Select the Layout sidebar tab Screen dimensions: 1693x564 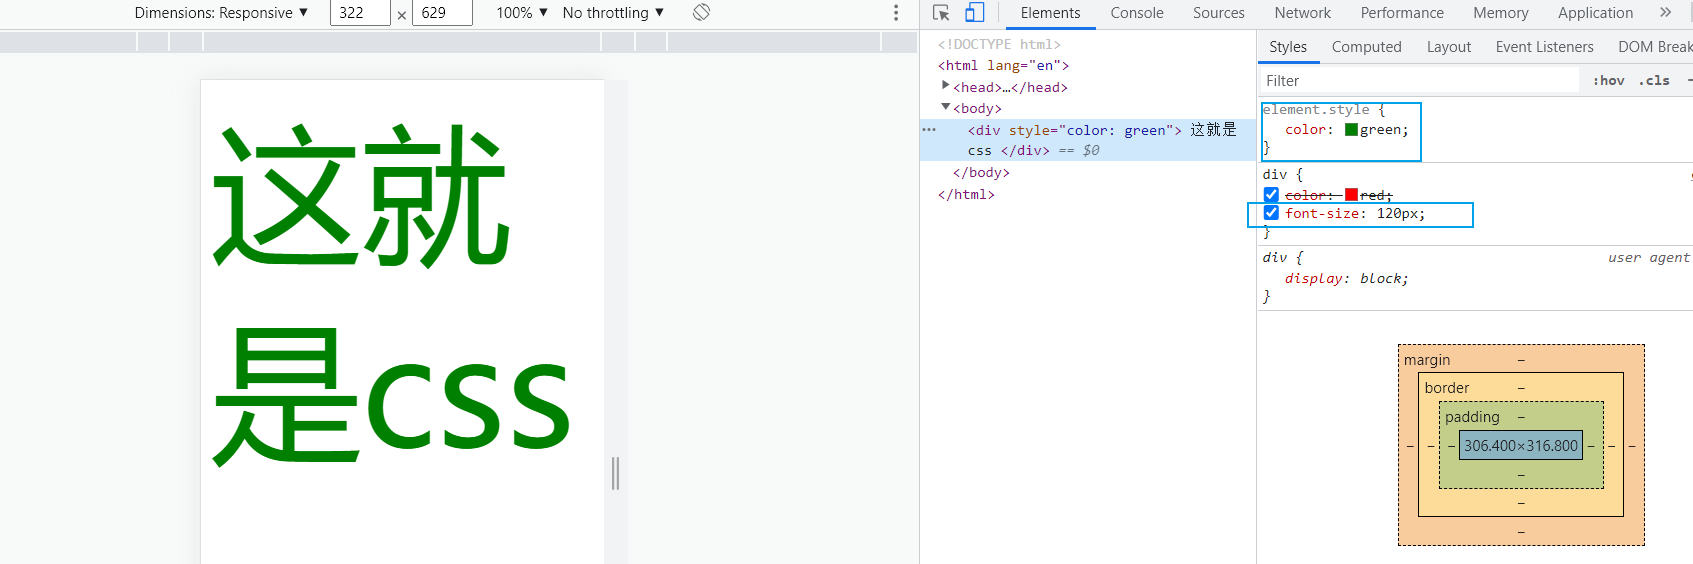1448,47
